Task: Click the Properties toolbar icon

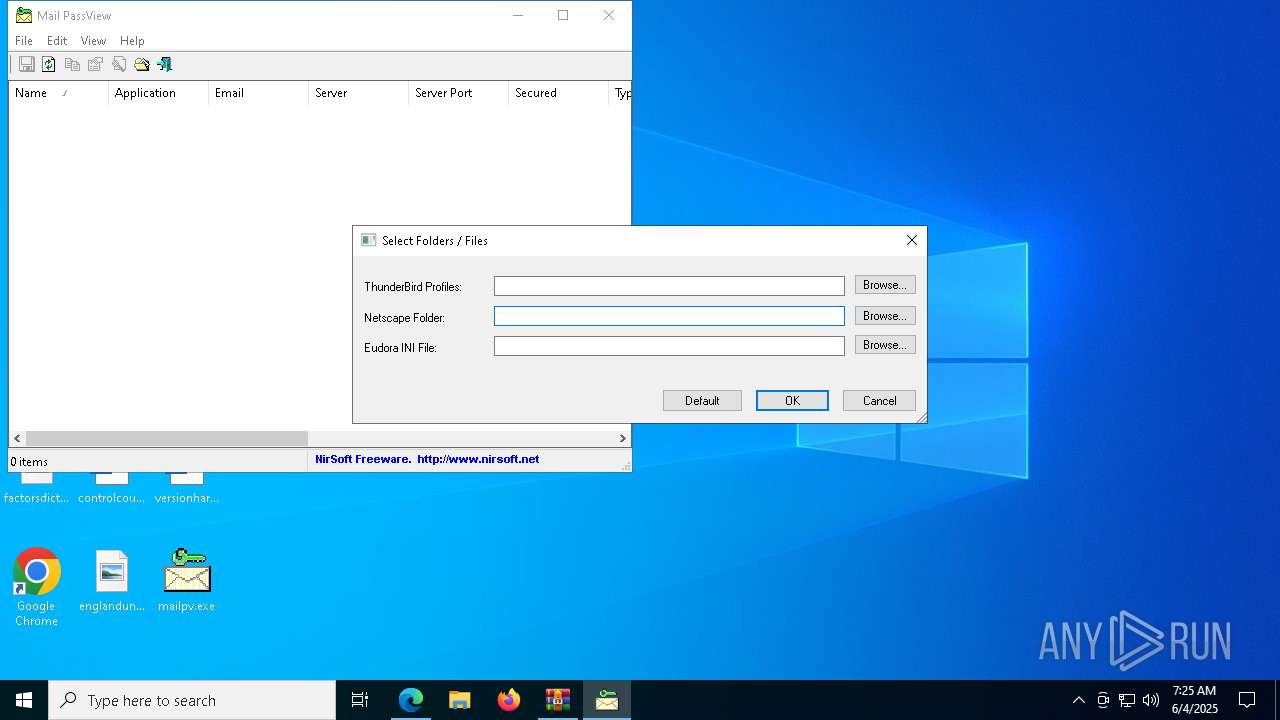Action: pyautogui.click(x=95, y=64)
